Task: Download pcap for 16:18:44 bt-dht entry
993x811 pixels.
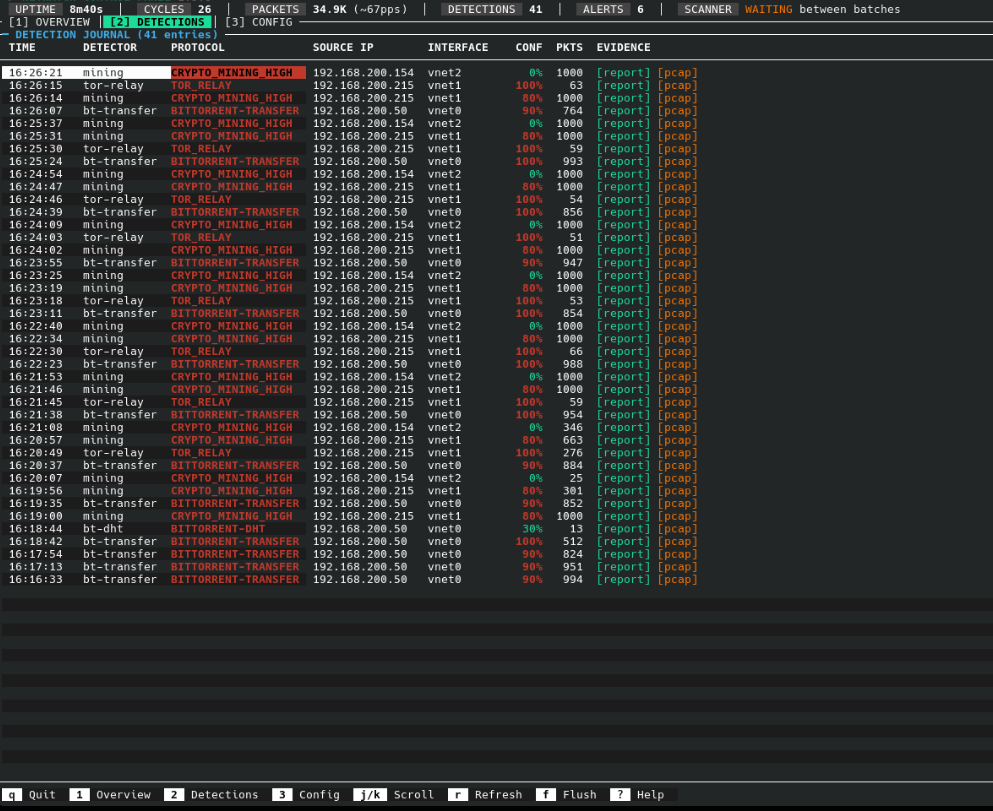Action: (677, 529)
